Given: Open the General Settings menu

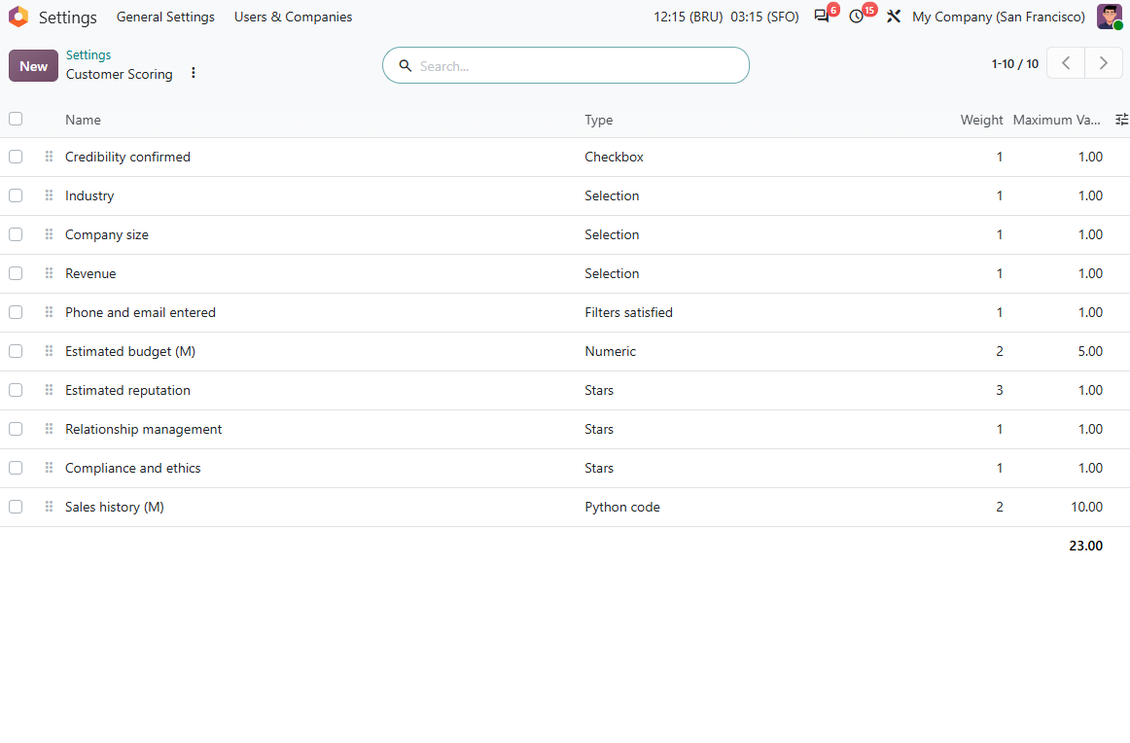Looking at the screenshot, I should coord(166,17).
